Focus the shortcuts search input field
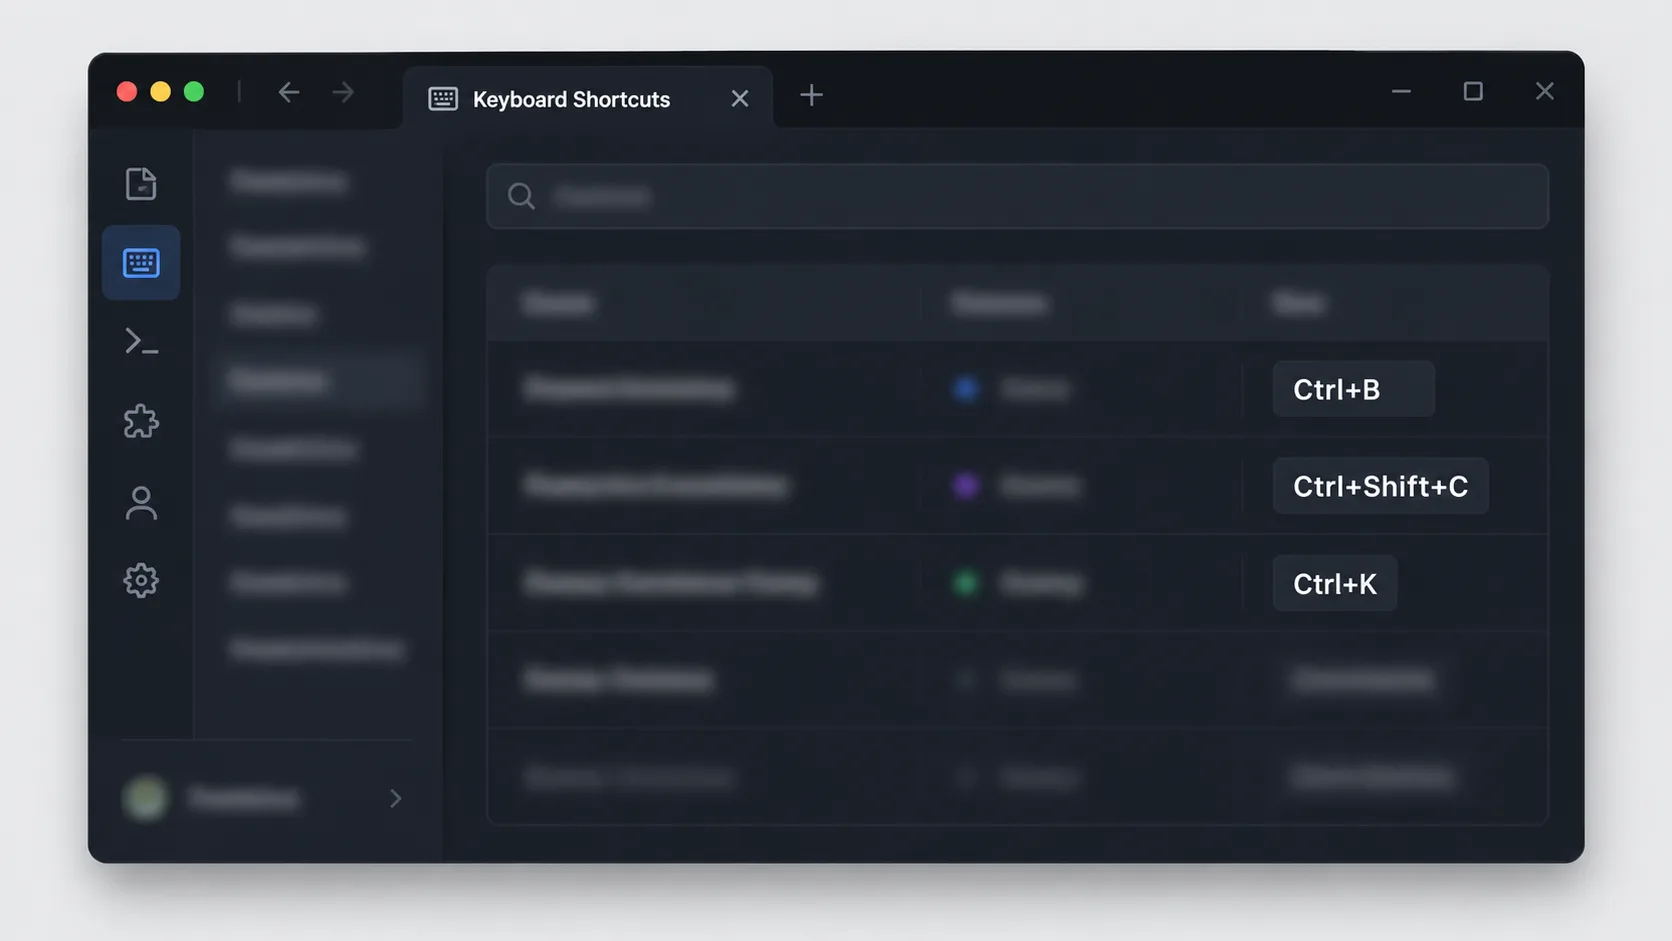 tap(1017, 196)
